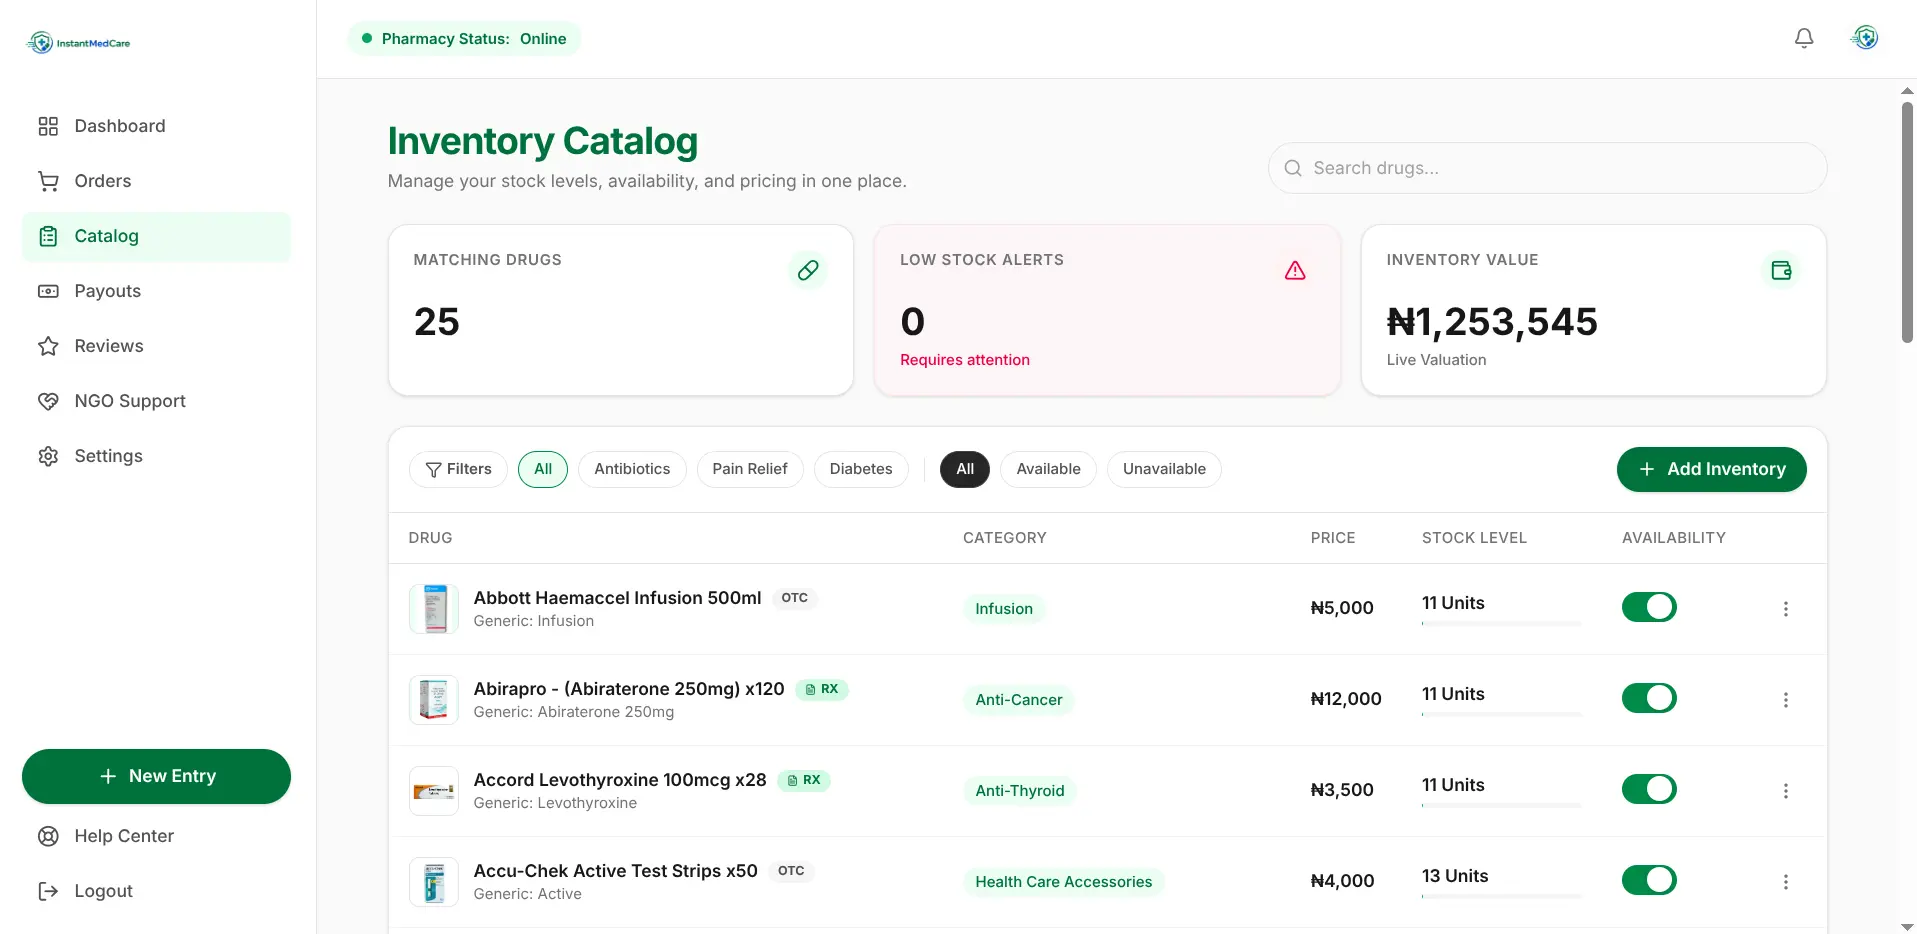Click the Reviews star icon

point(48,346)
